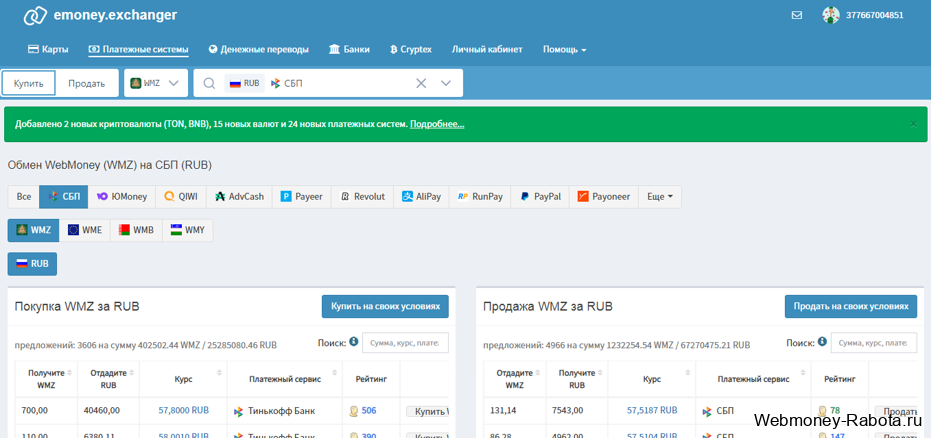Sort by the Отдадите RUB column arrows
Viewport: 931px width, 438px height.
132,373
